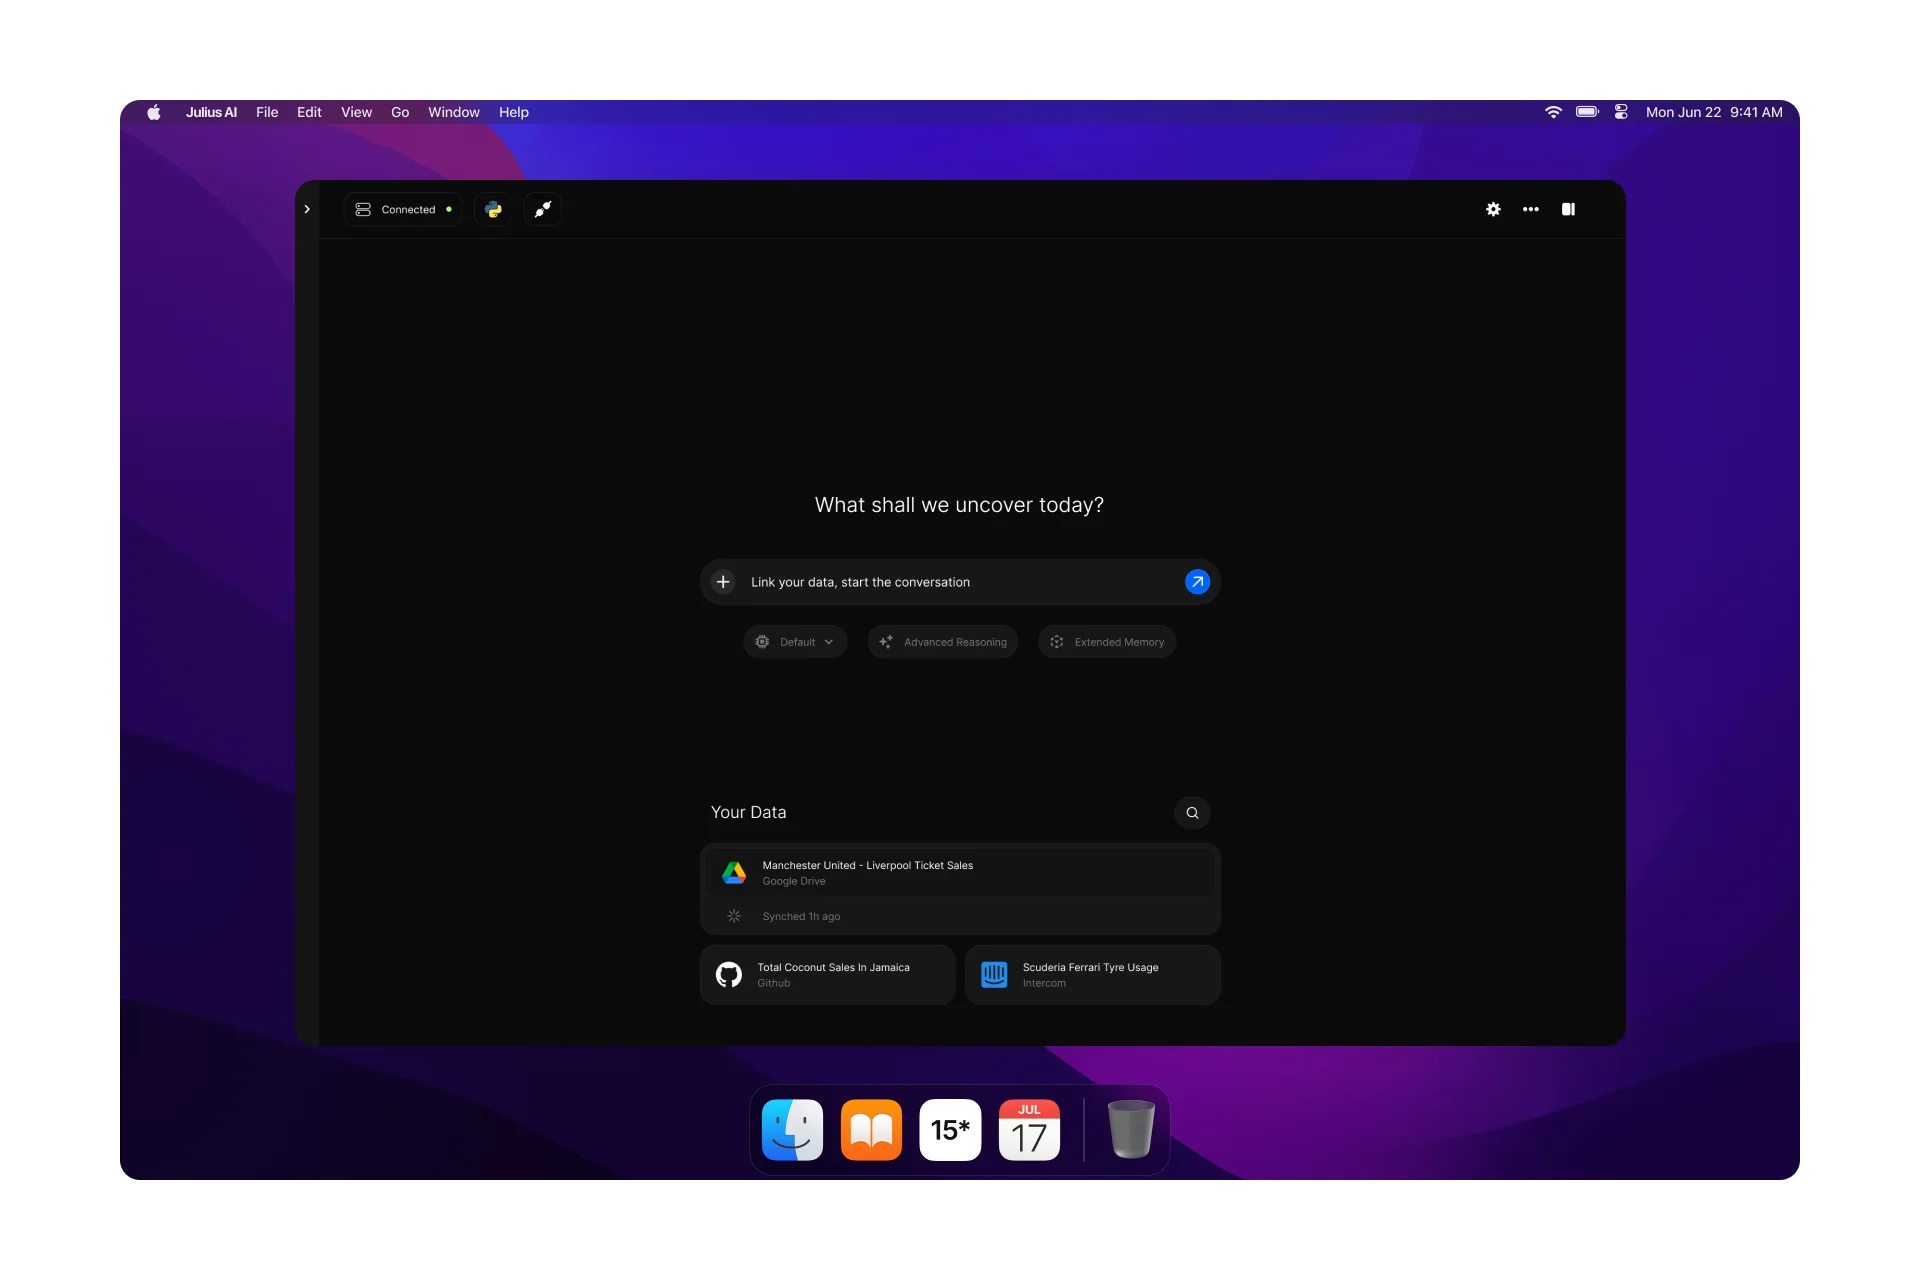The image size is (1920, 1280).
Task: Click the plus icon to attach data
Action: tap(723, 582)
